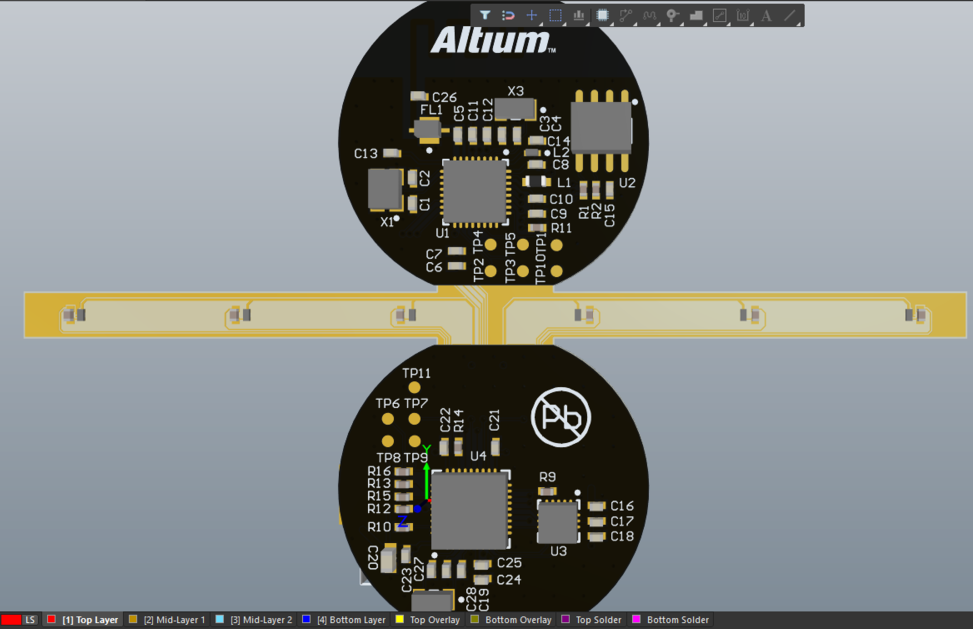
Task: Select the length tuning meander tool
Action: pos(649,16)
